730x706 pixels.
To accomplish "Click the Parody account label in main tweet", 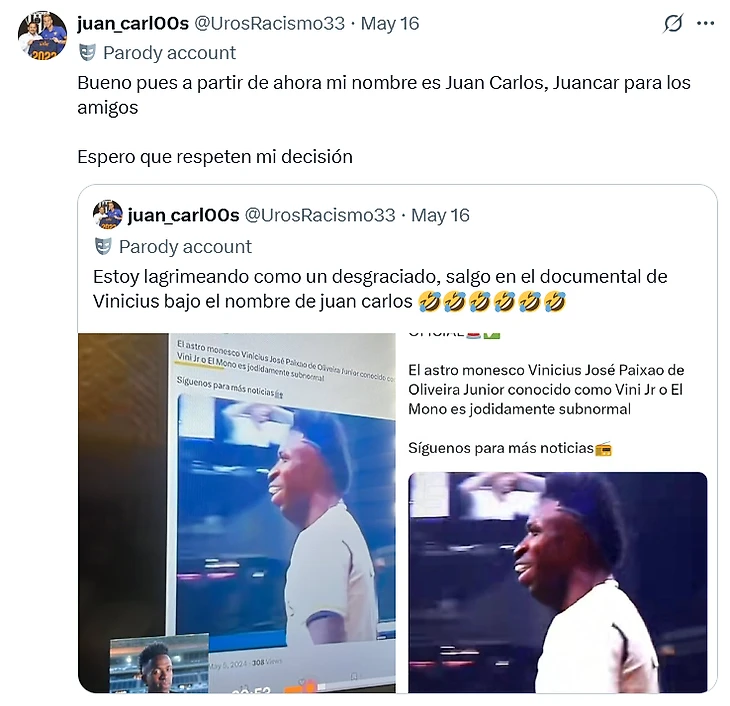I will (169, 53).
